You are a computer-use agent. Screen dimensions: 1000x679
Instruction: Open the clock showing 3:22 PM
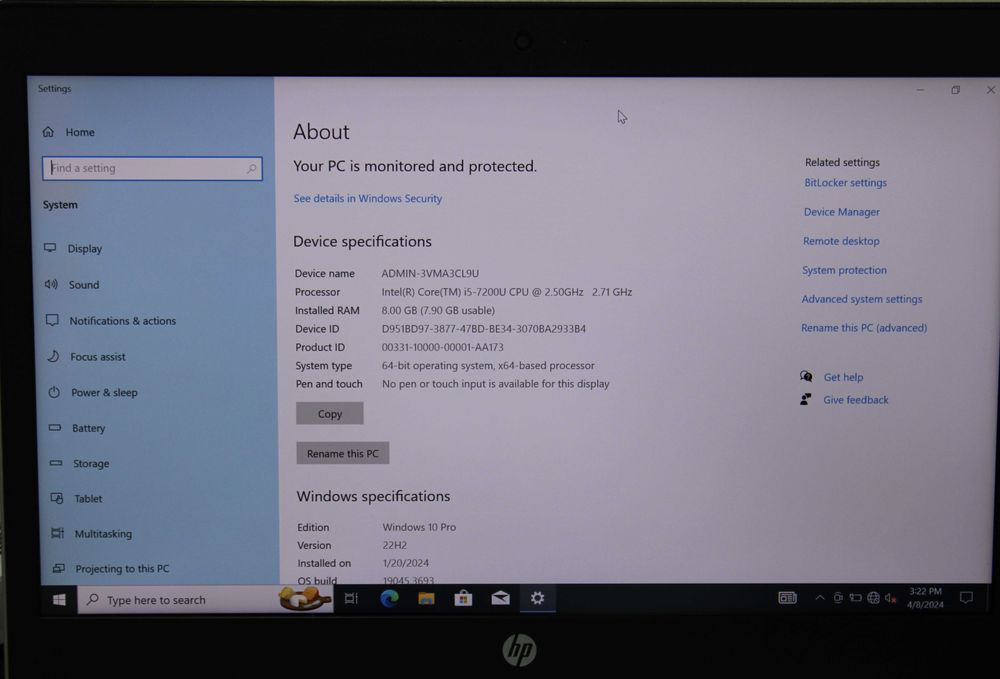[x=925, y=597]
